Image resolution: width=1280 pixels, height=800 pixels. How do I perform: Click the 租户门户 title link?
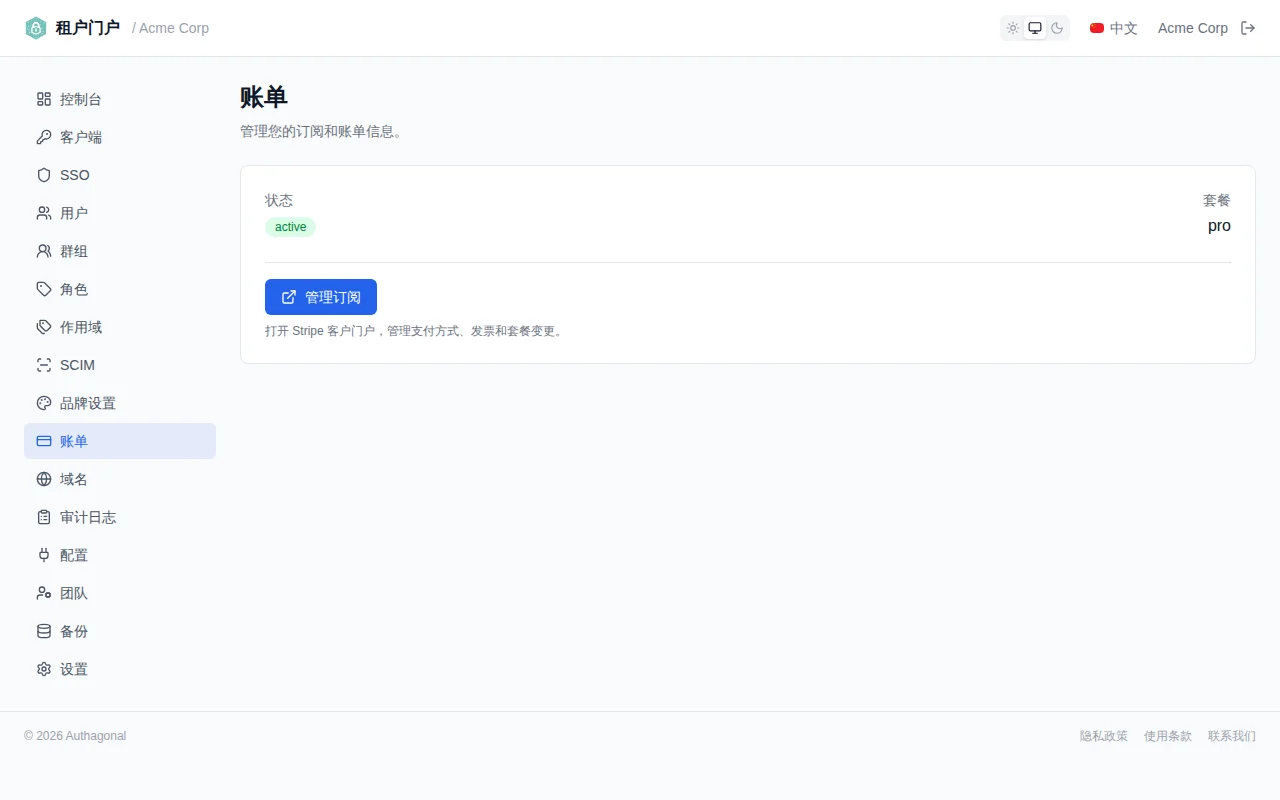click(88, 28)
